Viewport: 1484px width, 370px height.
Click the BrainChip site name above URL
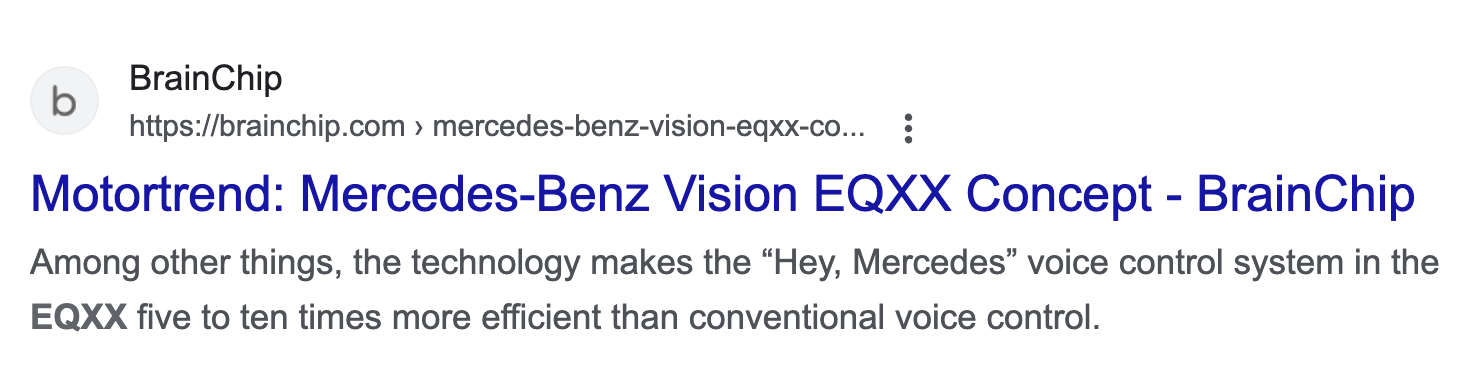point(206,79)
